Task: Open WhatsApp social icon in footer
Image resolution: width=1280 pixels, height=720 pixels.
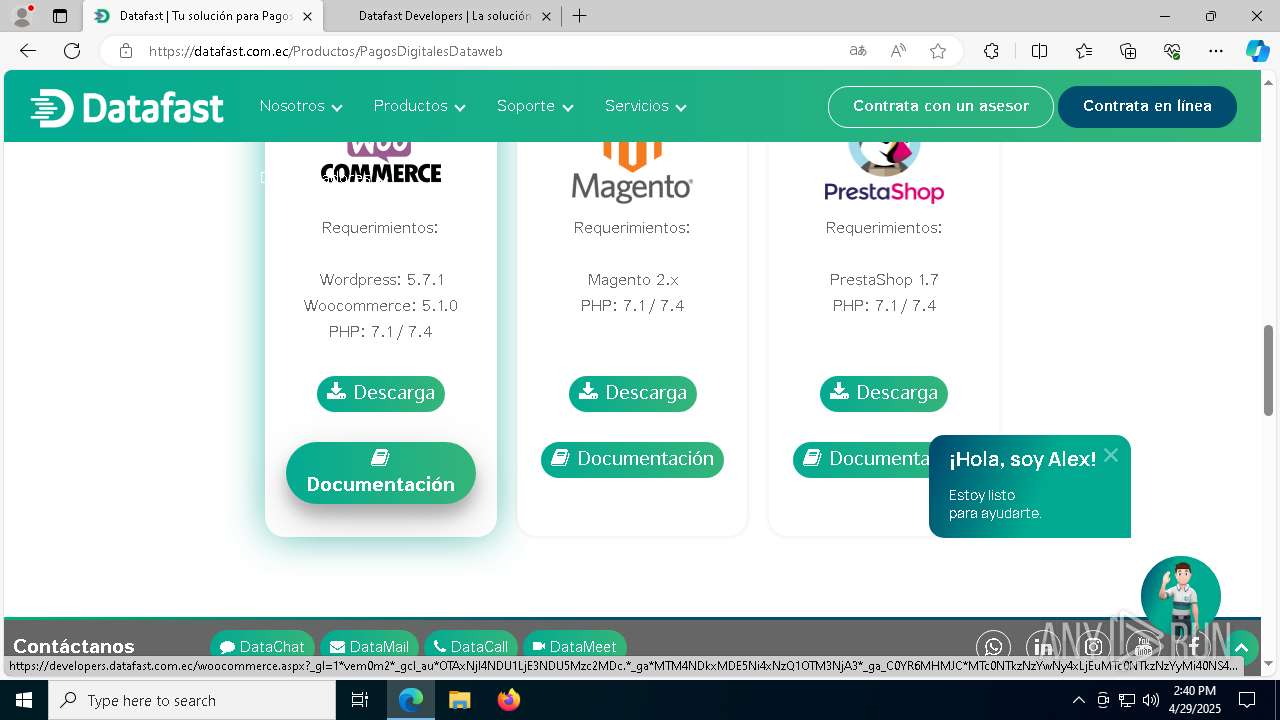Action: [993, 648]
